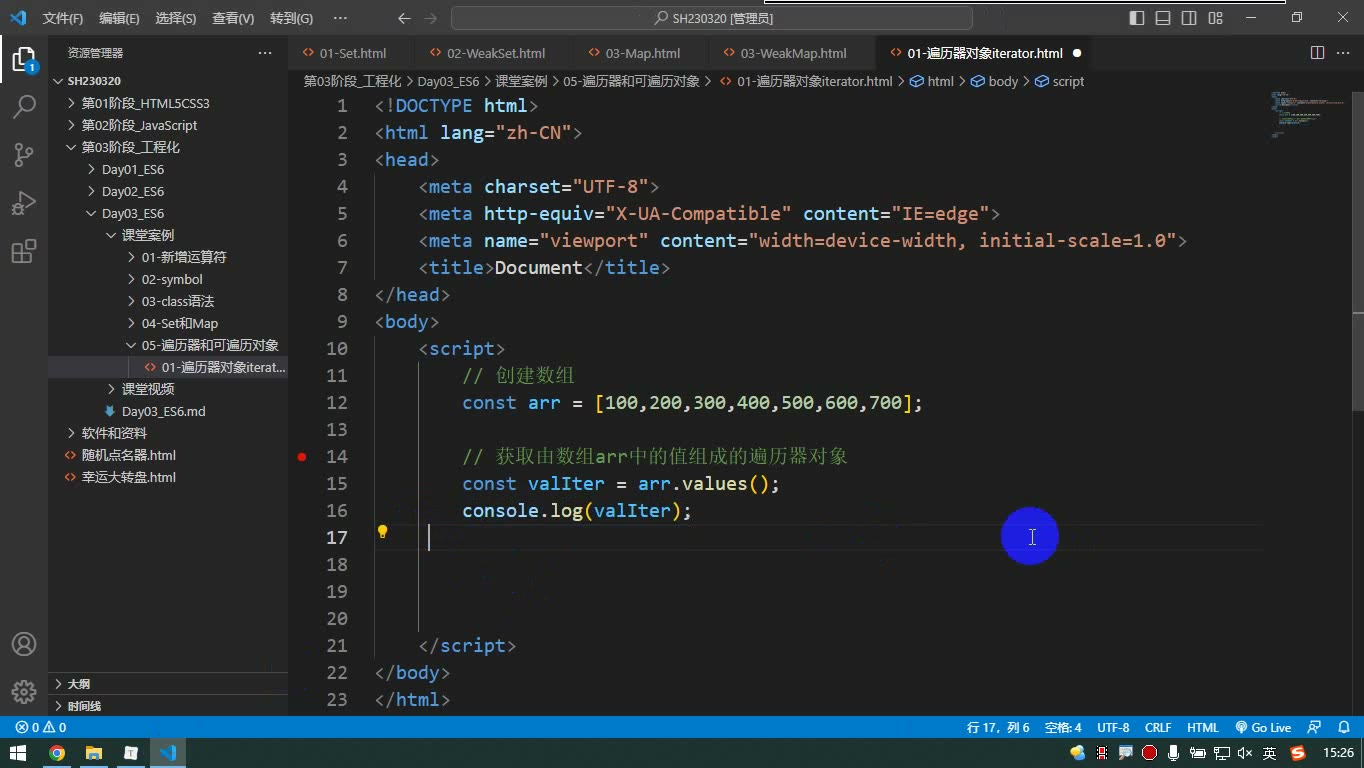Click the editor vertical scrollbar
This screenshot has width=1364, height=768.
tap(1357, 360)
